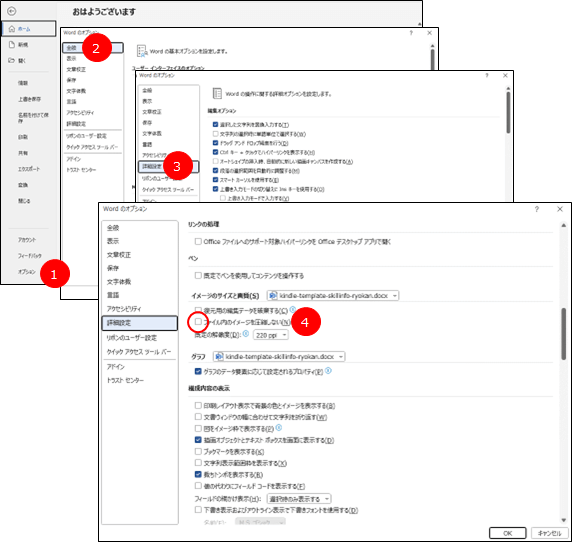Click the OK button of front dialog
The image size is (572, 542).
507,533
